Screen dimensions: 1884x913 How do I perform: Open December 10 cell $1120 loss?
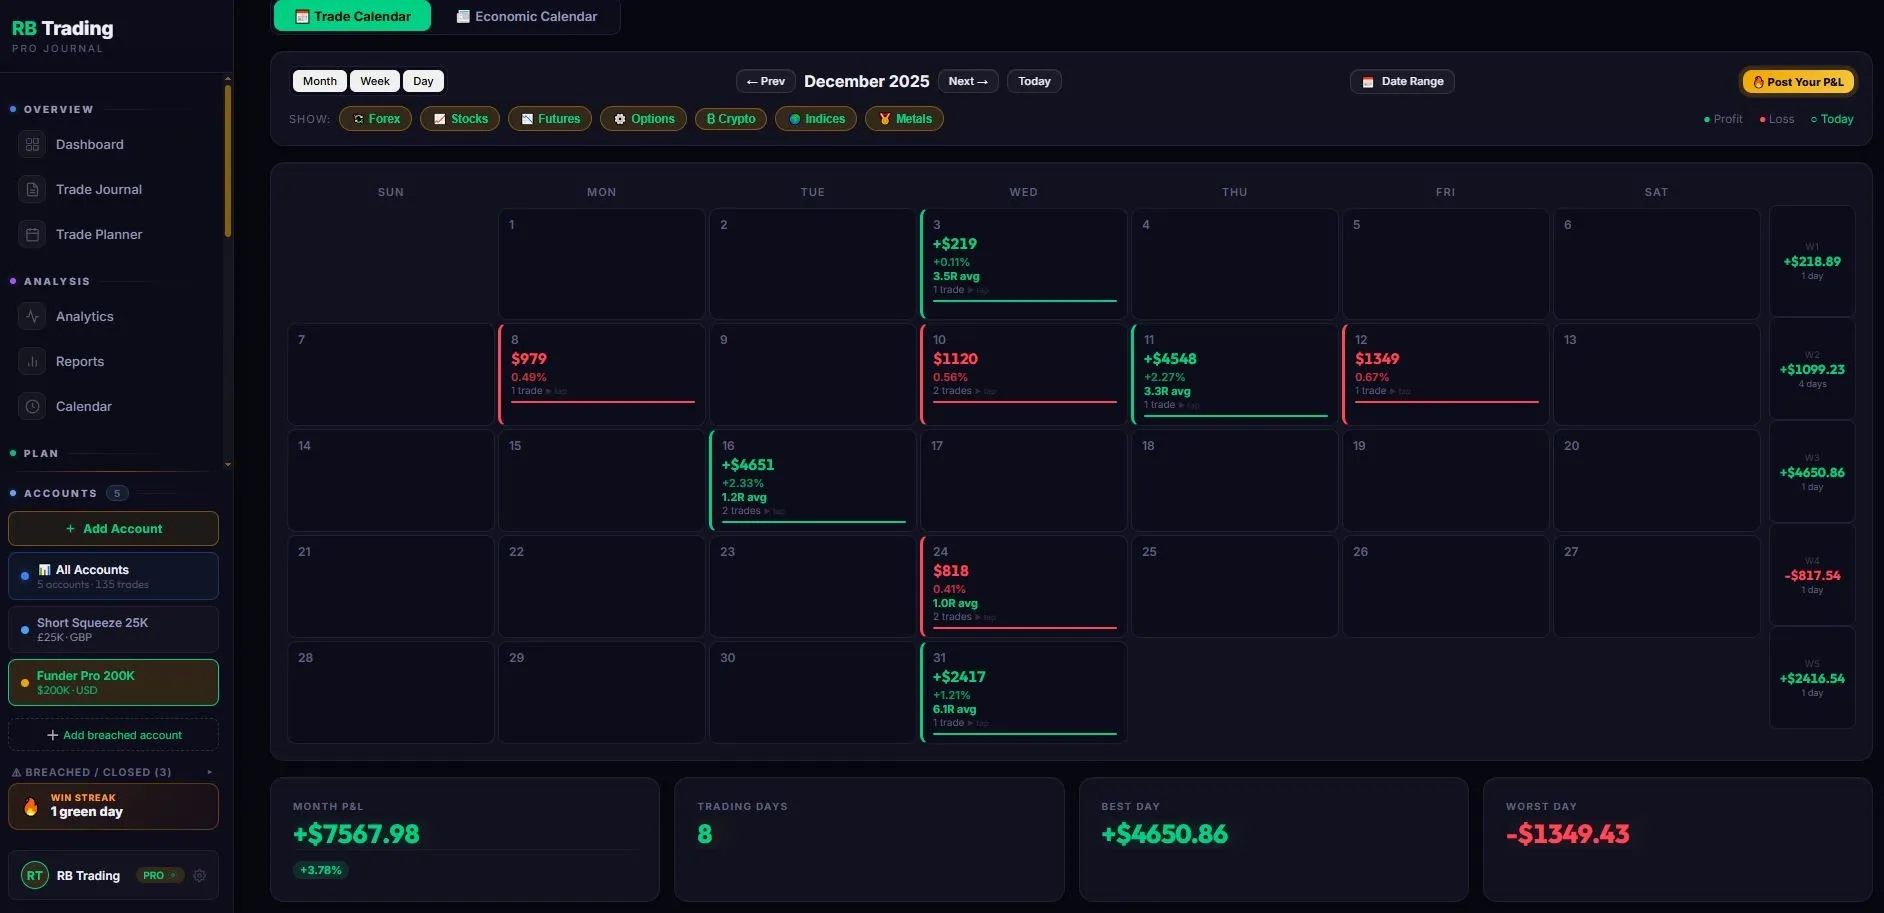[x=1023, y=374]
